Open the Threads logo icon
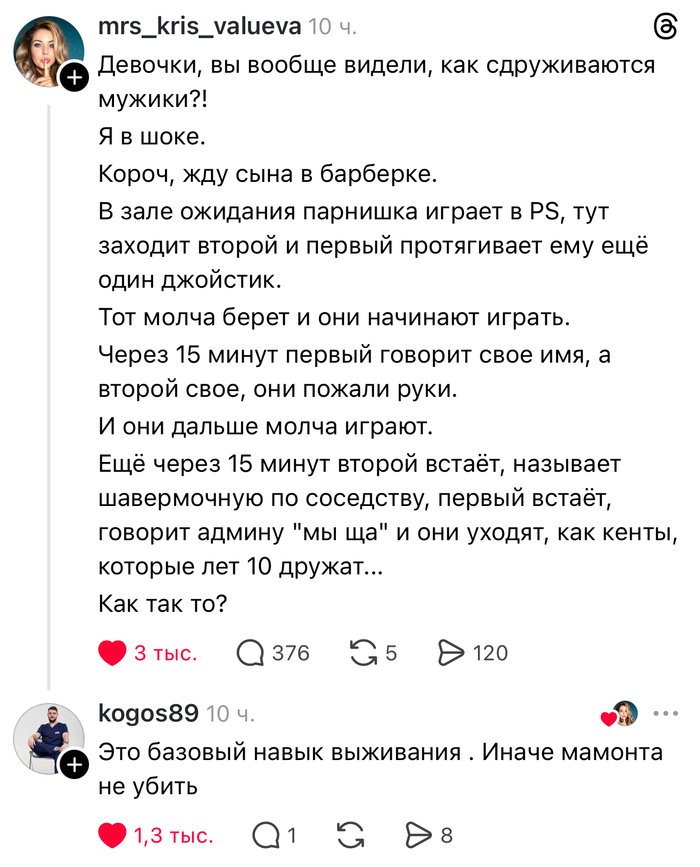Image resolution: width=700 pixels, height=867 pixels. tap(663, 29)
